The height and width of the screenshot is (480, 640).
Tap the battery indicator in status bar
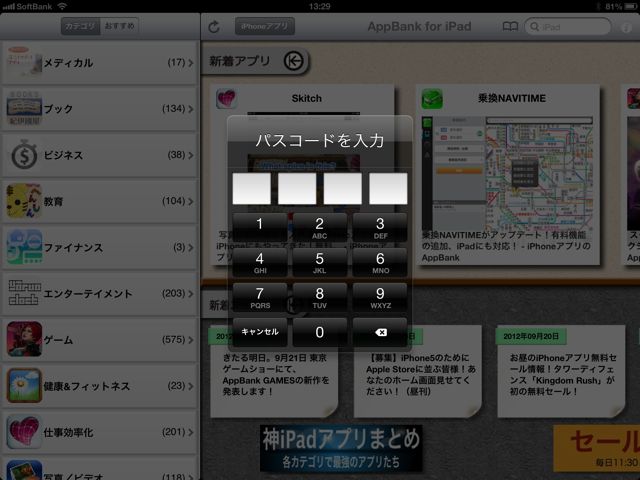click(630, 6)
